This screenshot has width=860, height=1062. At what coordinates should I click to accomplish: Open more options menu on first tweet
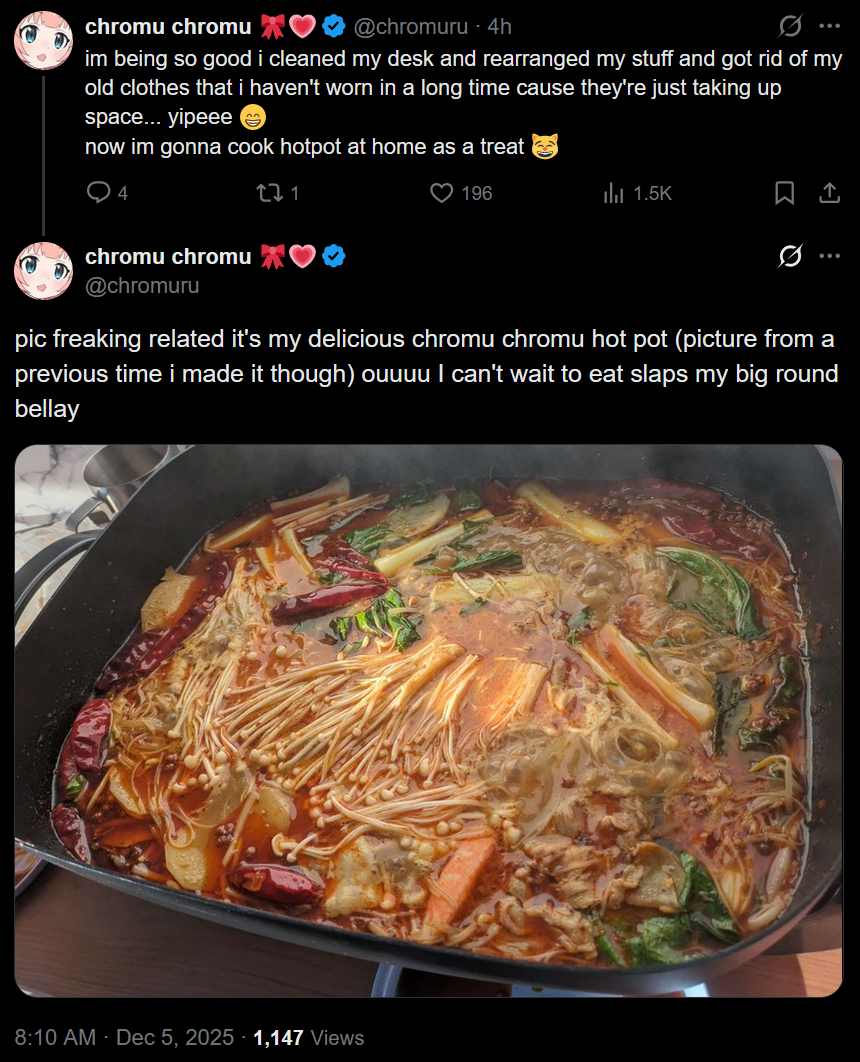pos(830,26)
